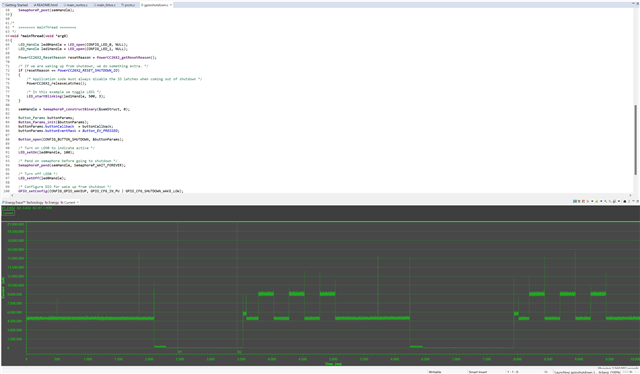Click the zoom in magnifier icon in graph toolbar
640x374 pixels.
pos(605,201)
